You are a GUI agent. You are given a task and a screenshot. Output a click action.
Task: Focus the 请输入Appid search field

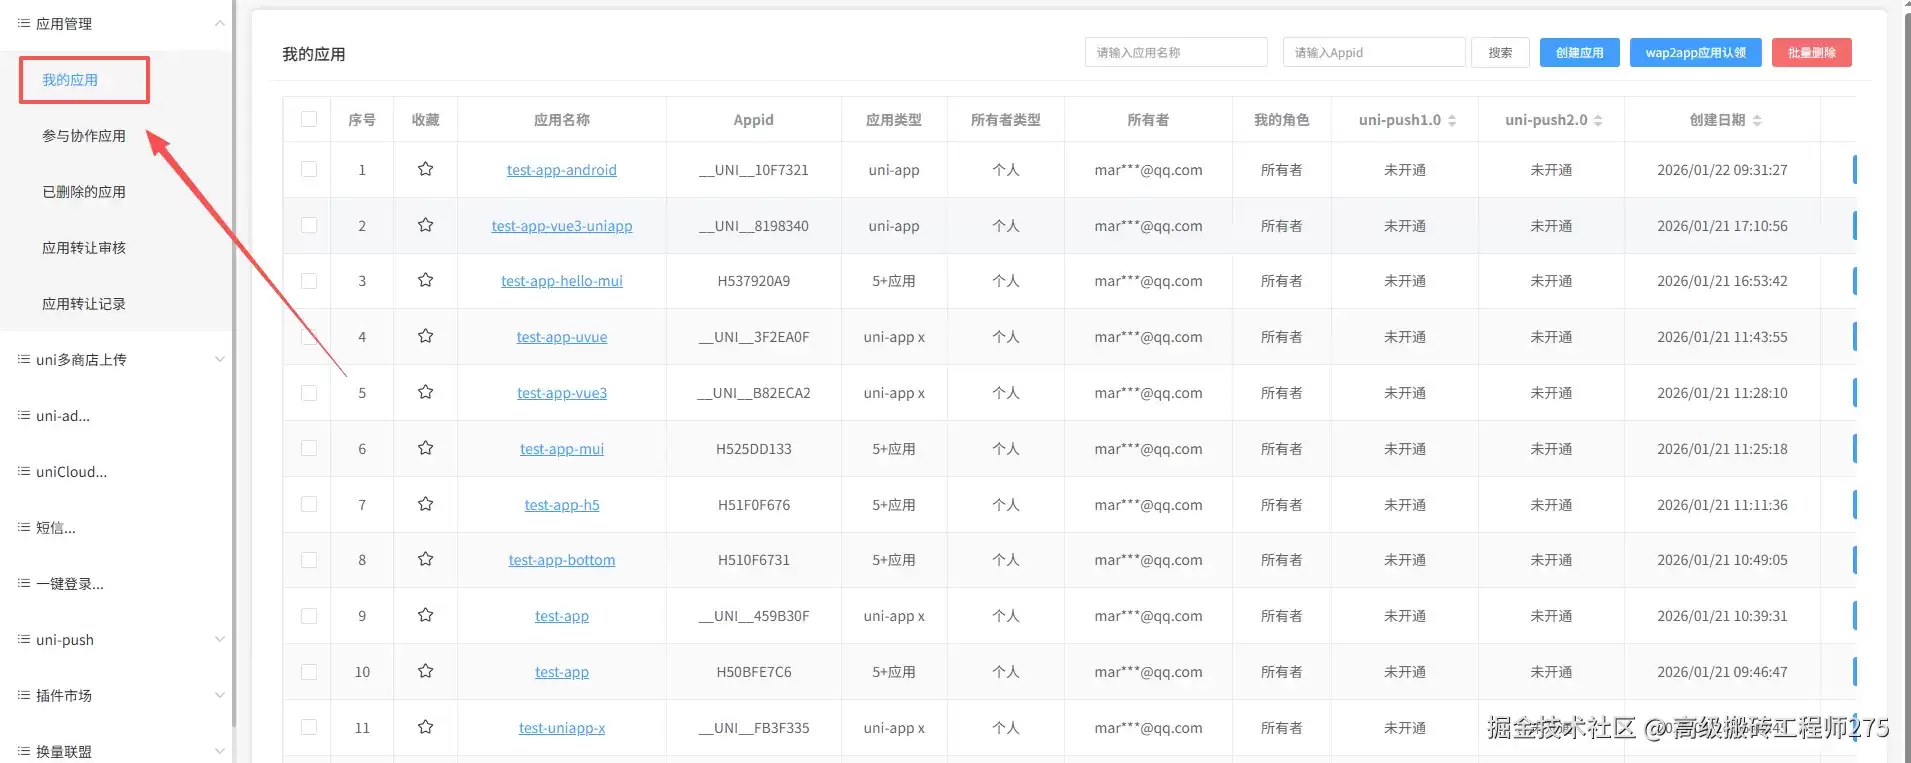(1374, 52)
